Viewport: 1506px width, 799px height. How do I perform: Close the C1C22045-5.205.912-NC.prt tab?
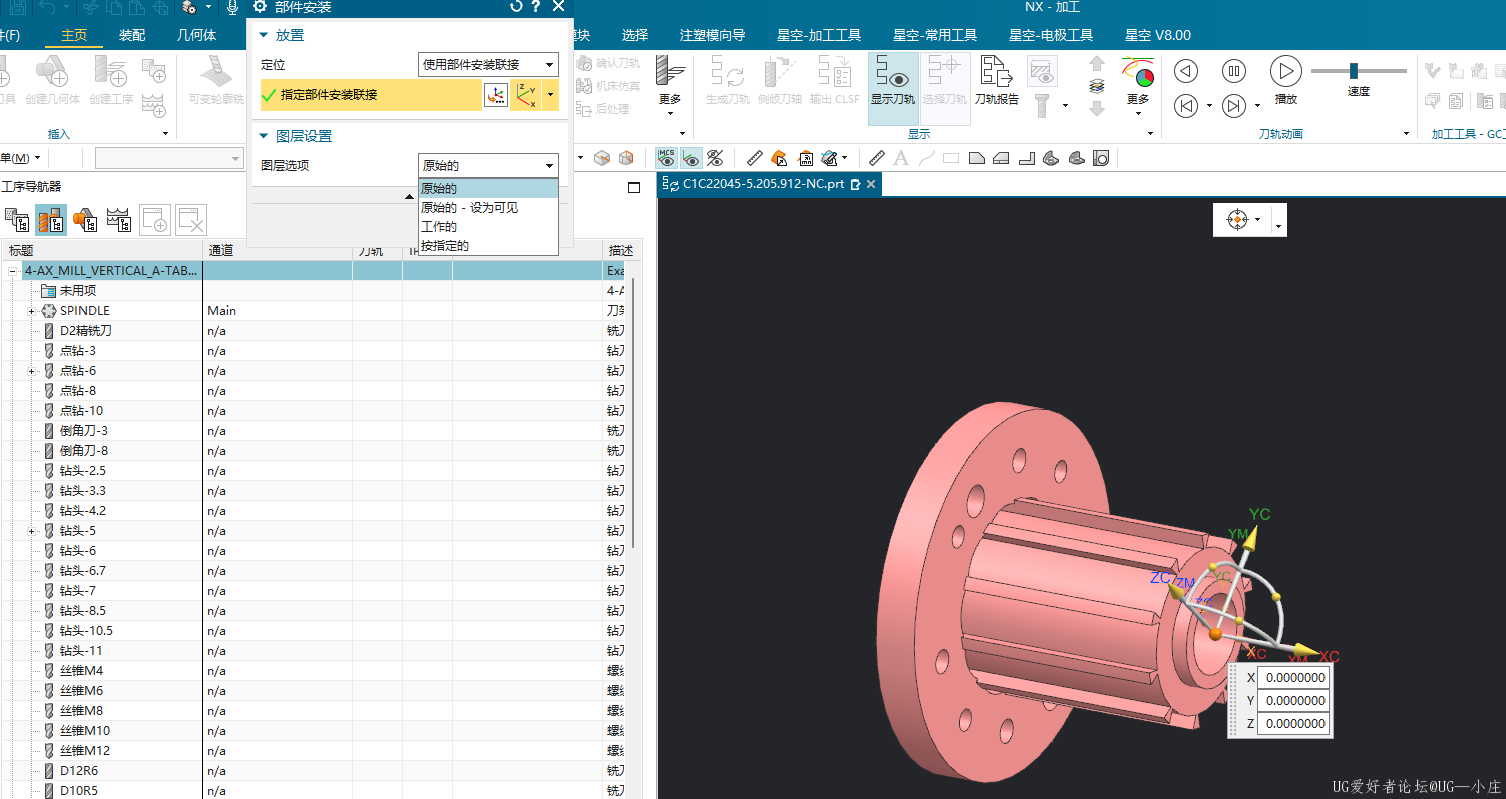pyautogui.click(x=871, y=184)
